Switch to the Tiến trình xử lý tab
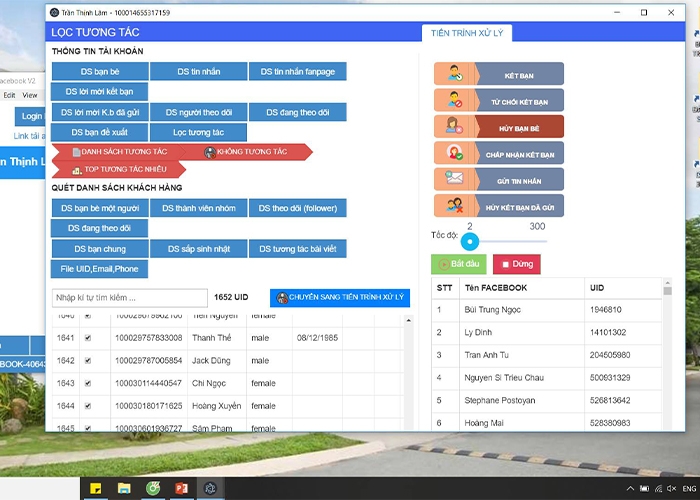Image resolution: width=700 pixels, height=500 pixels. pyautogui.click(x=467, y=33)
